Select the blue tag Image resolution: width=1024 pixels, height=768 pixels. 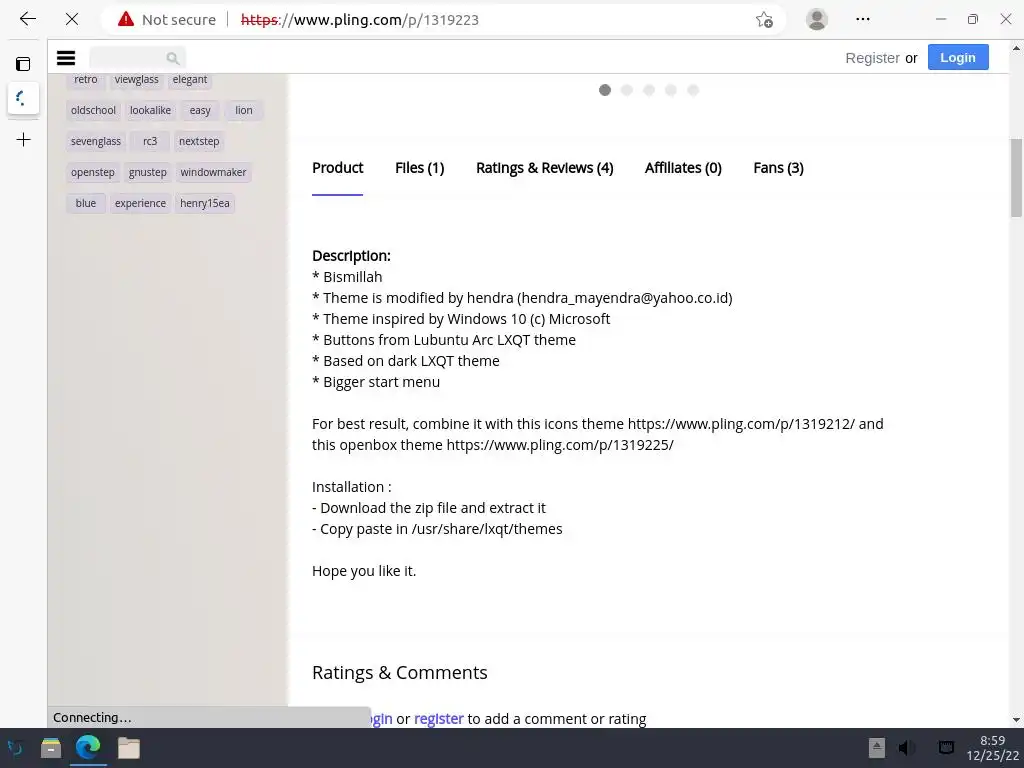point(86,203)
